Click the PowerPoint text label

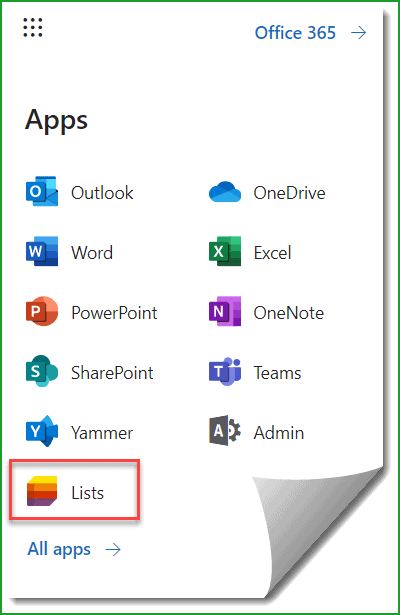pos(114,313)
